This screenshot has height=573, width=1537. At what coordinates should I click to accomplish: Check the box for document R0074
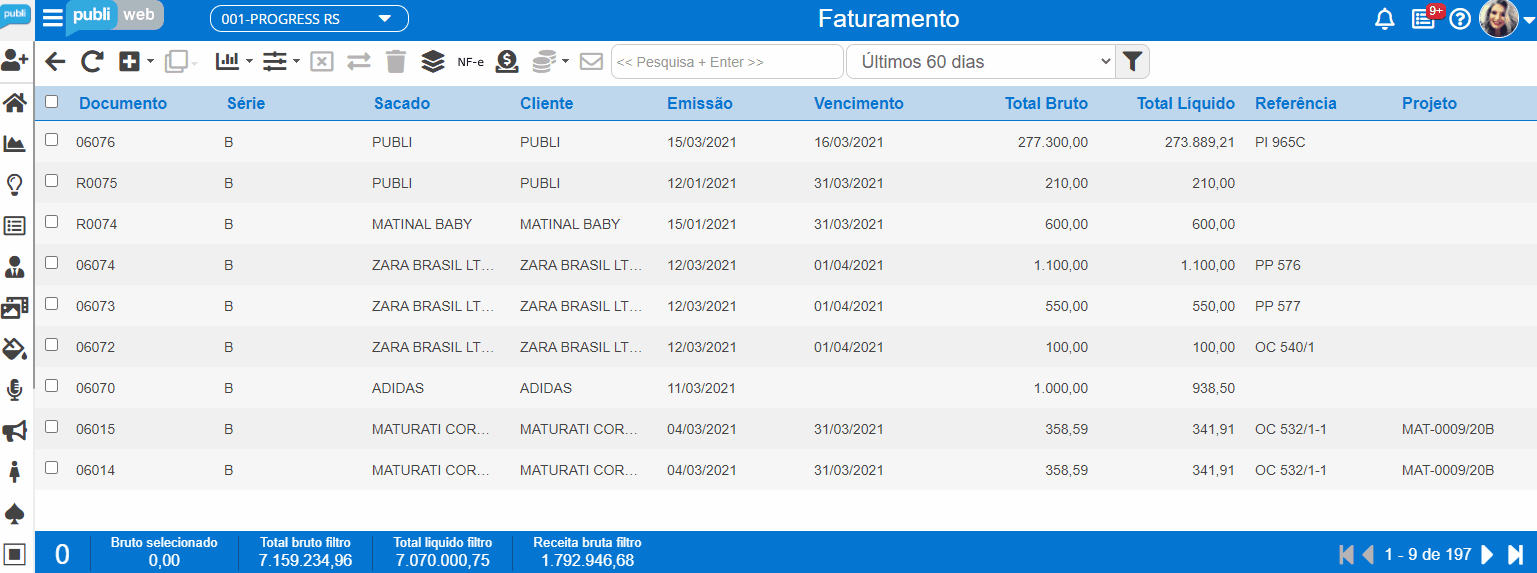(x=52, y=222)
